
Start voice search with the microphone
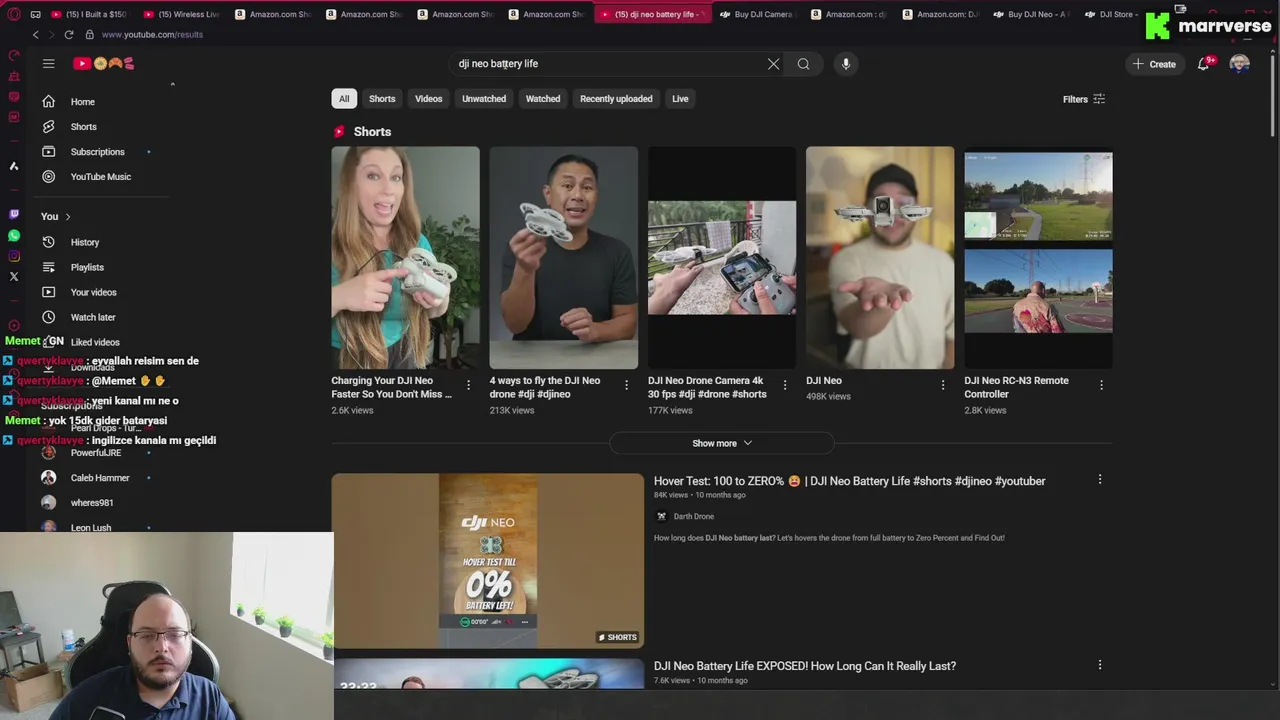coord(846,64)
